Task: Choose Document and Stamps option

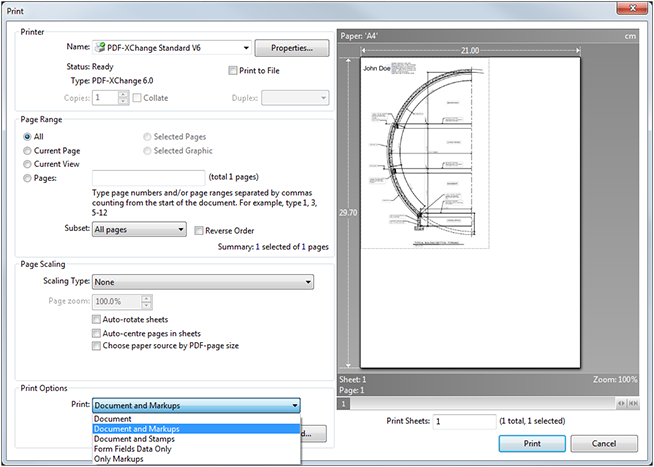Action: click(196, 439)
